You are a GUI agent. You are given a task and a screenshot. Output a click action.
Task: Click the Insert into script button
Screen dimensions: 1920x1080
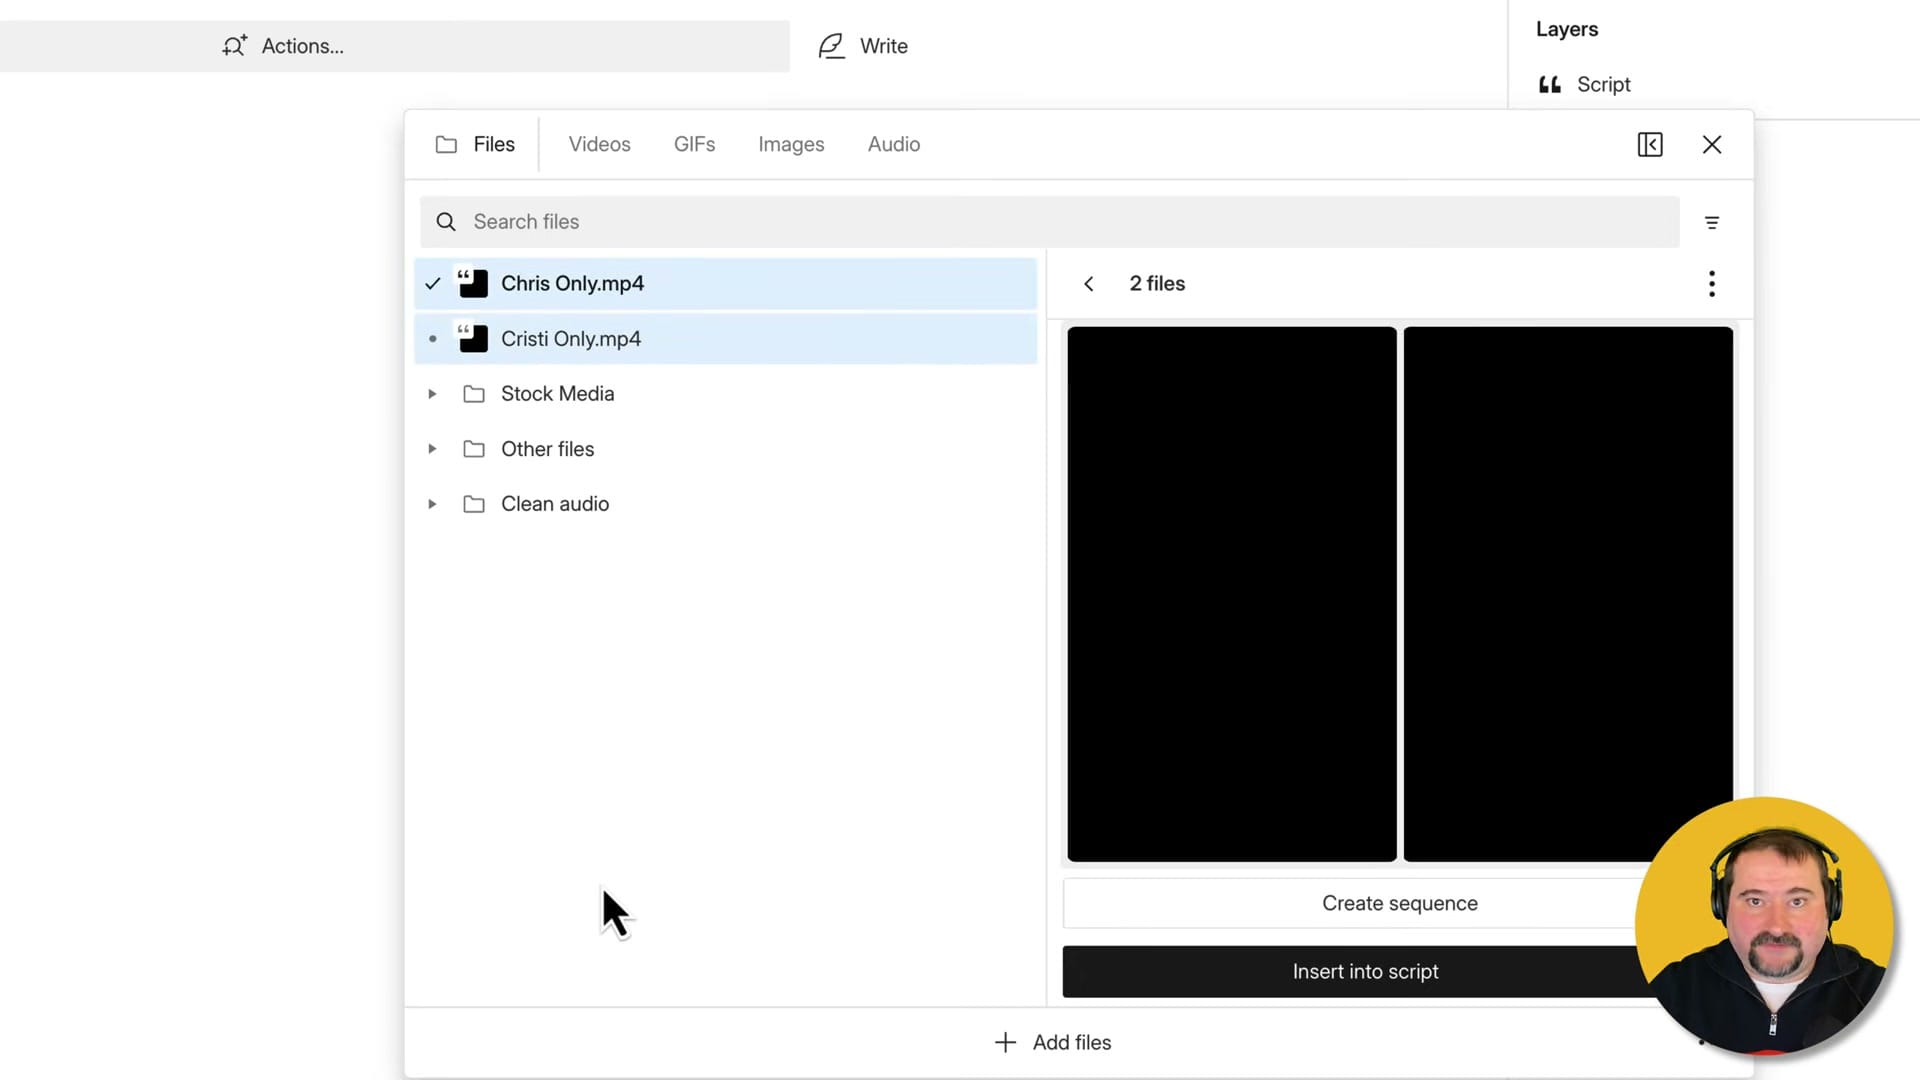coord(1365,971)
